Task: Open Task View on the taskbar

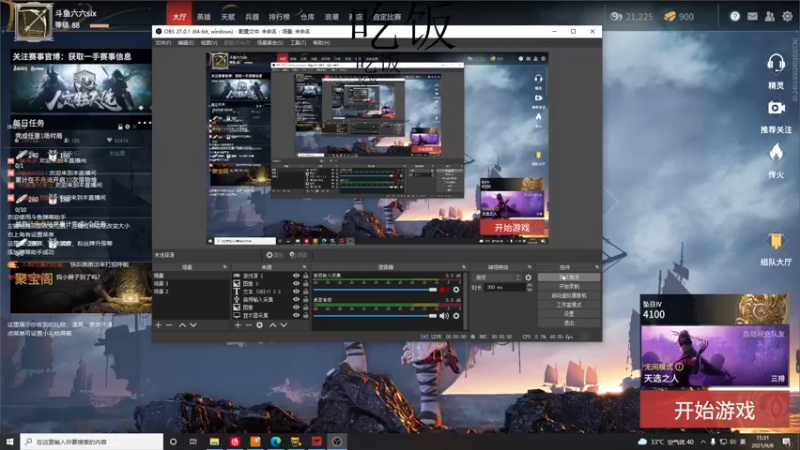Action: [193, 441]
